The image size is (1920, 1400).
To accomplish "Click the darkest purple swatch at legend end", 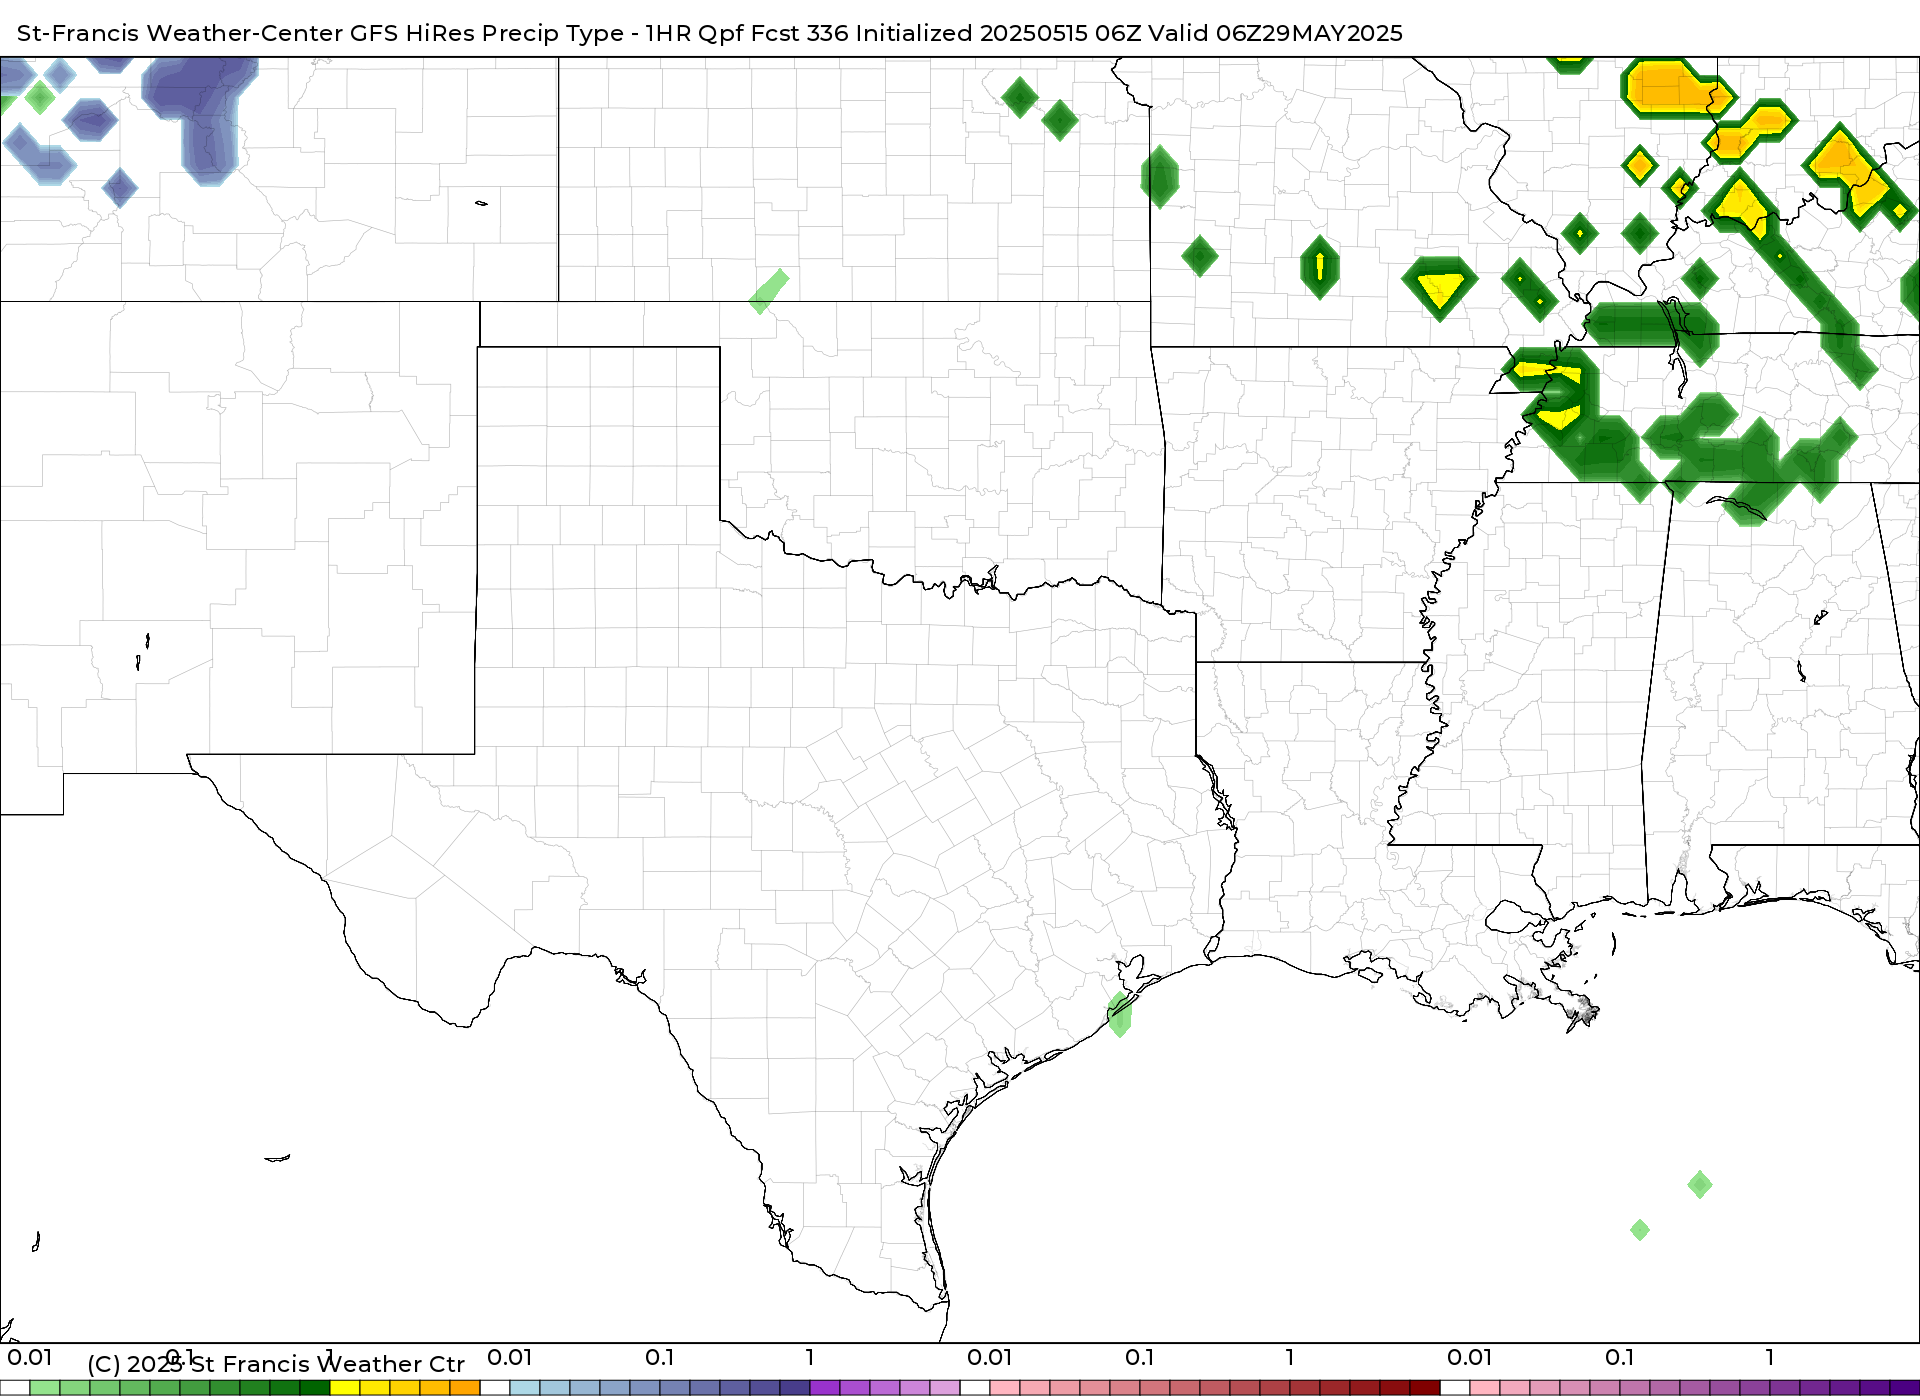I will (x=1905, y=1388).
